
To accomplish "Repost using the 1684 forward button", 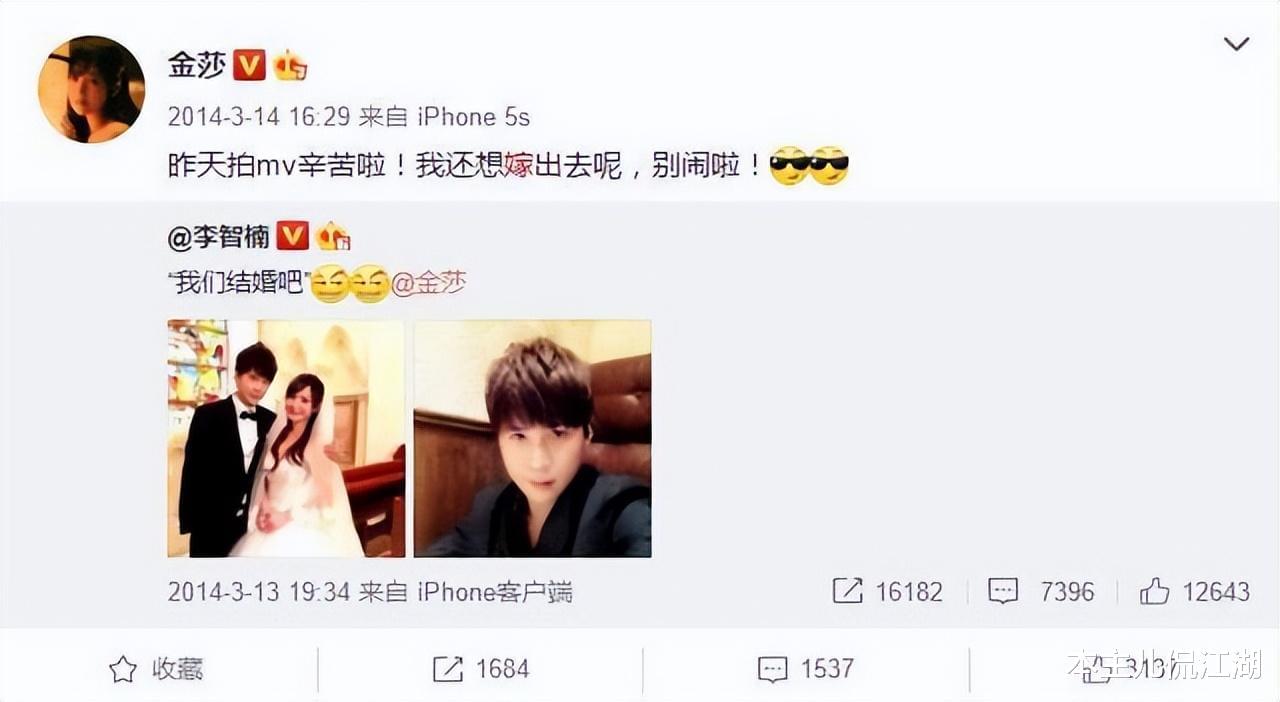I will (x=481, y=669).
